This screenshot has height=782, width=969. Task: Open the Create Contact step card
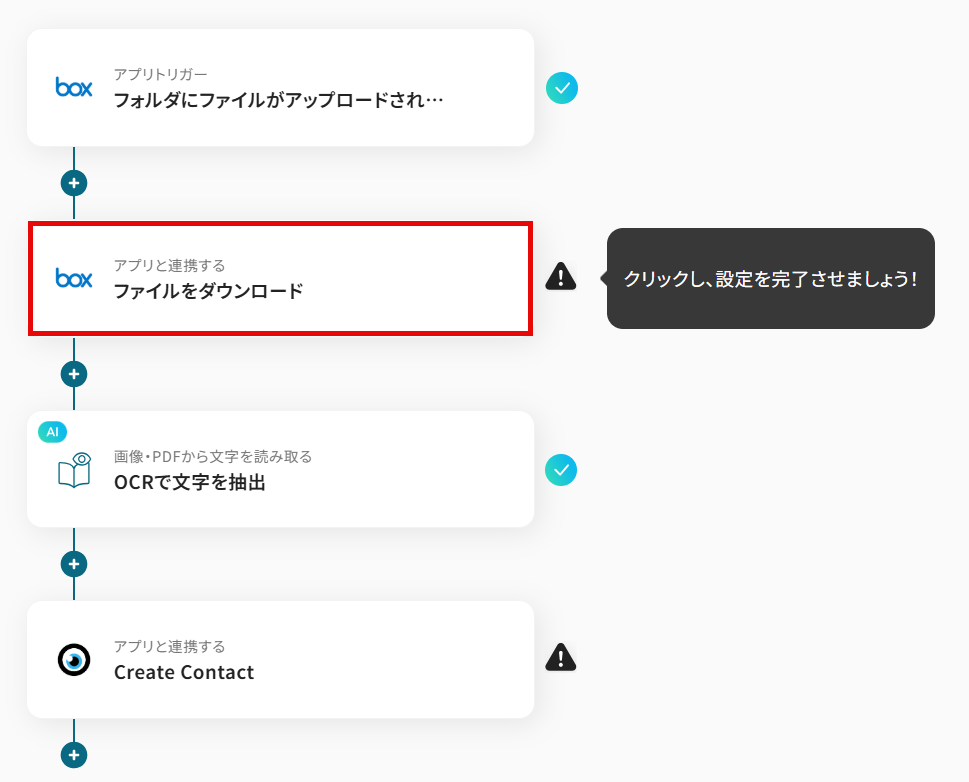[x=281, y=660]
